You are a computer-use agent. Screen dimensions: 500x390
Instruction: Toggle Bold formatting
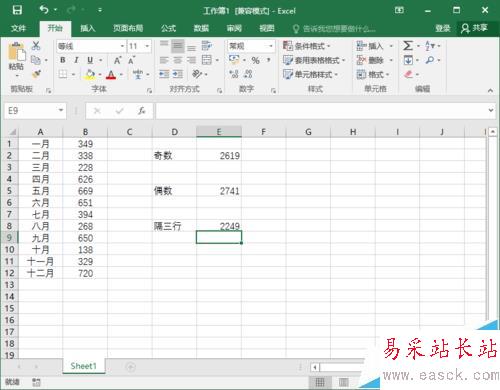[63, 60]
